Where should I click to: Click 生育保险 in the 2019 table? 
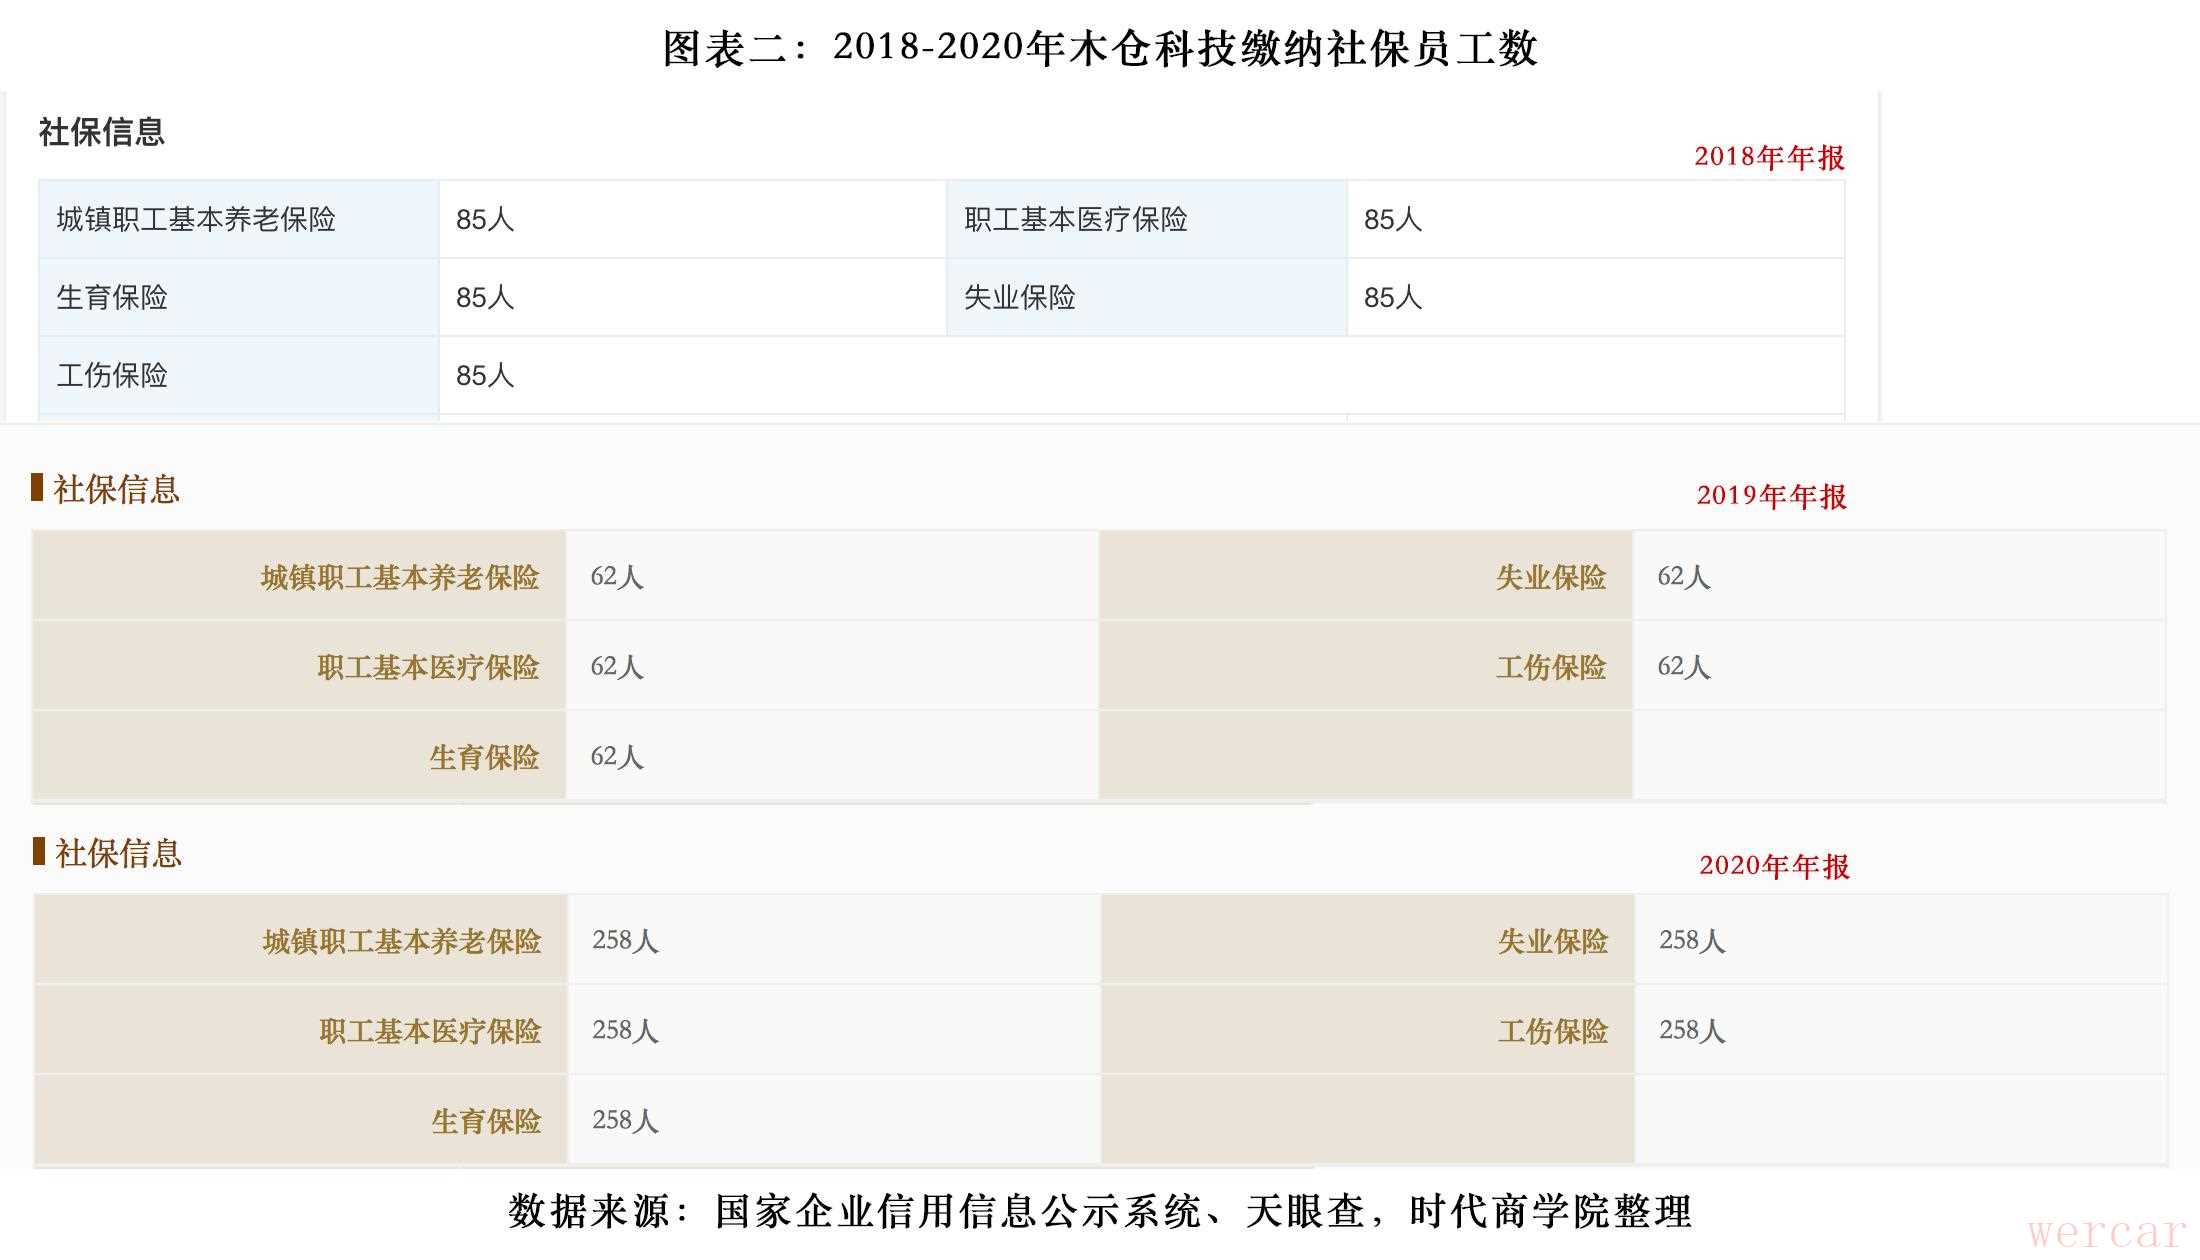pos(484,757)
